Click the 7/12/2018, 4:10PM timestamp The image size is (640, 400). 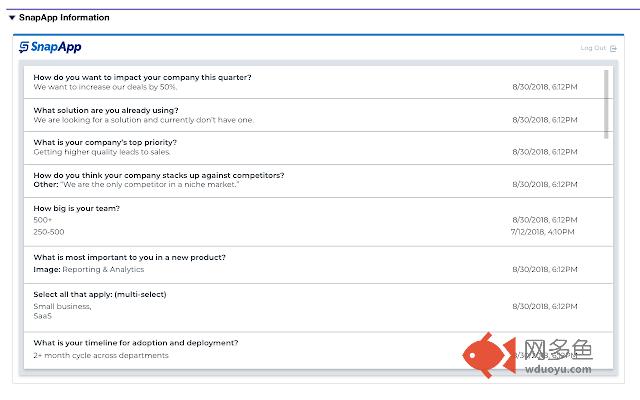(x=543, y=231)
